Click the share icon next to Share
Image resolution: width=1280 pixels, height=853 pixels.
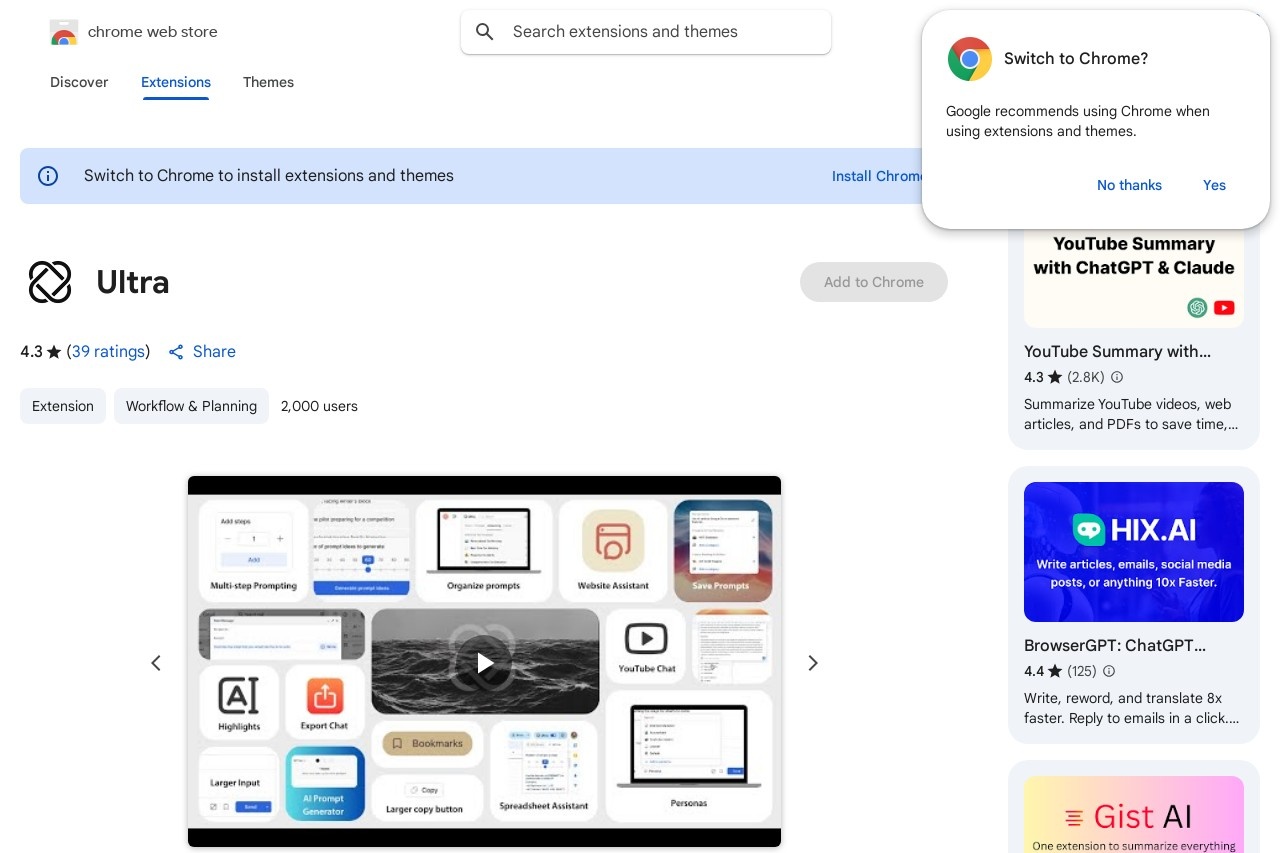click(x=176, y=352)
